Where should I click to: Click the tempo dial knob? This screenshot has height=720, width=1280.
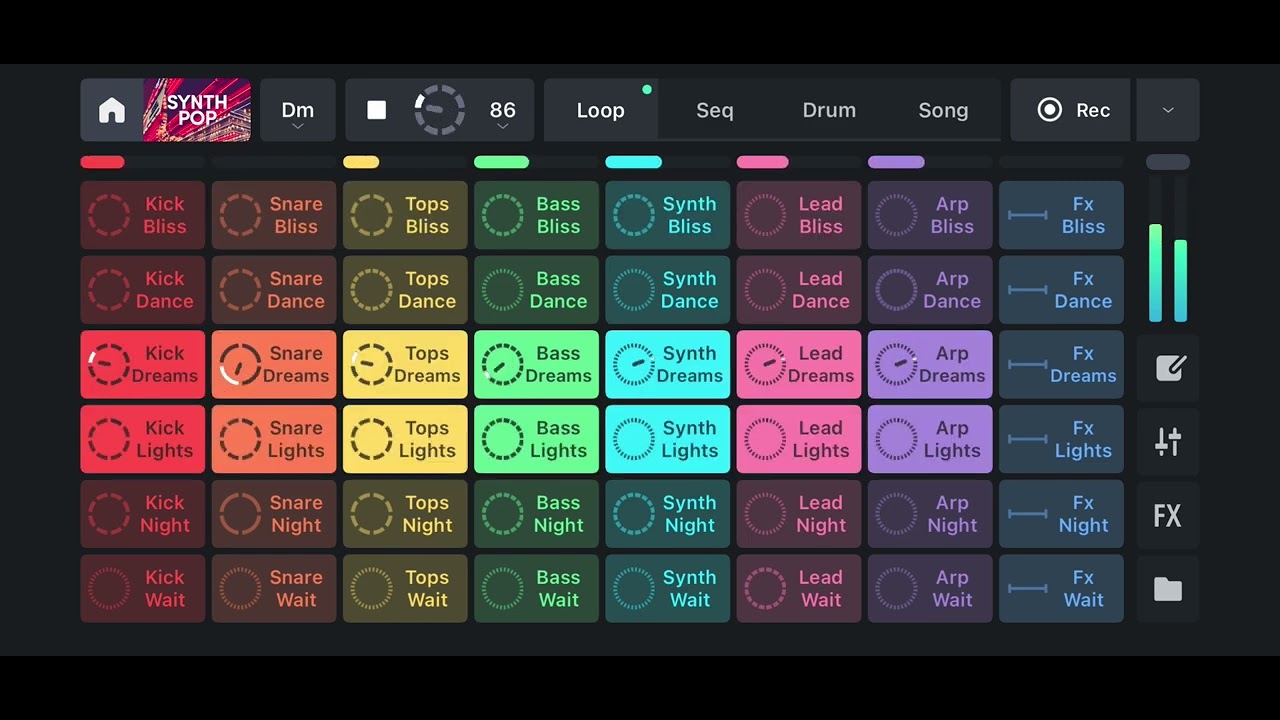(440, 110)
